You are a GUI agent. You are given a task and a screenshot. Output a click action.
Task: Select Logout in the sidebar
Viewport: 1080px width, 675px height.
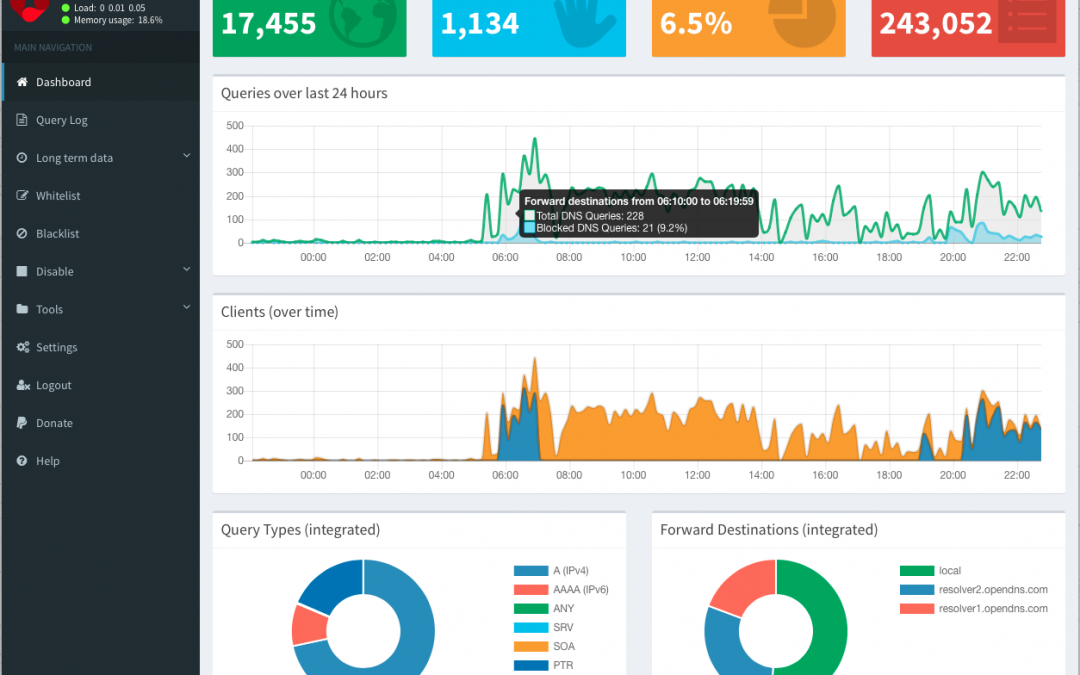tap(101, 385)
